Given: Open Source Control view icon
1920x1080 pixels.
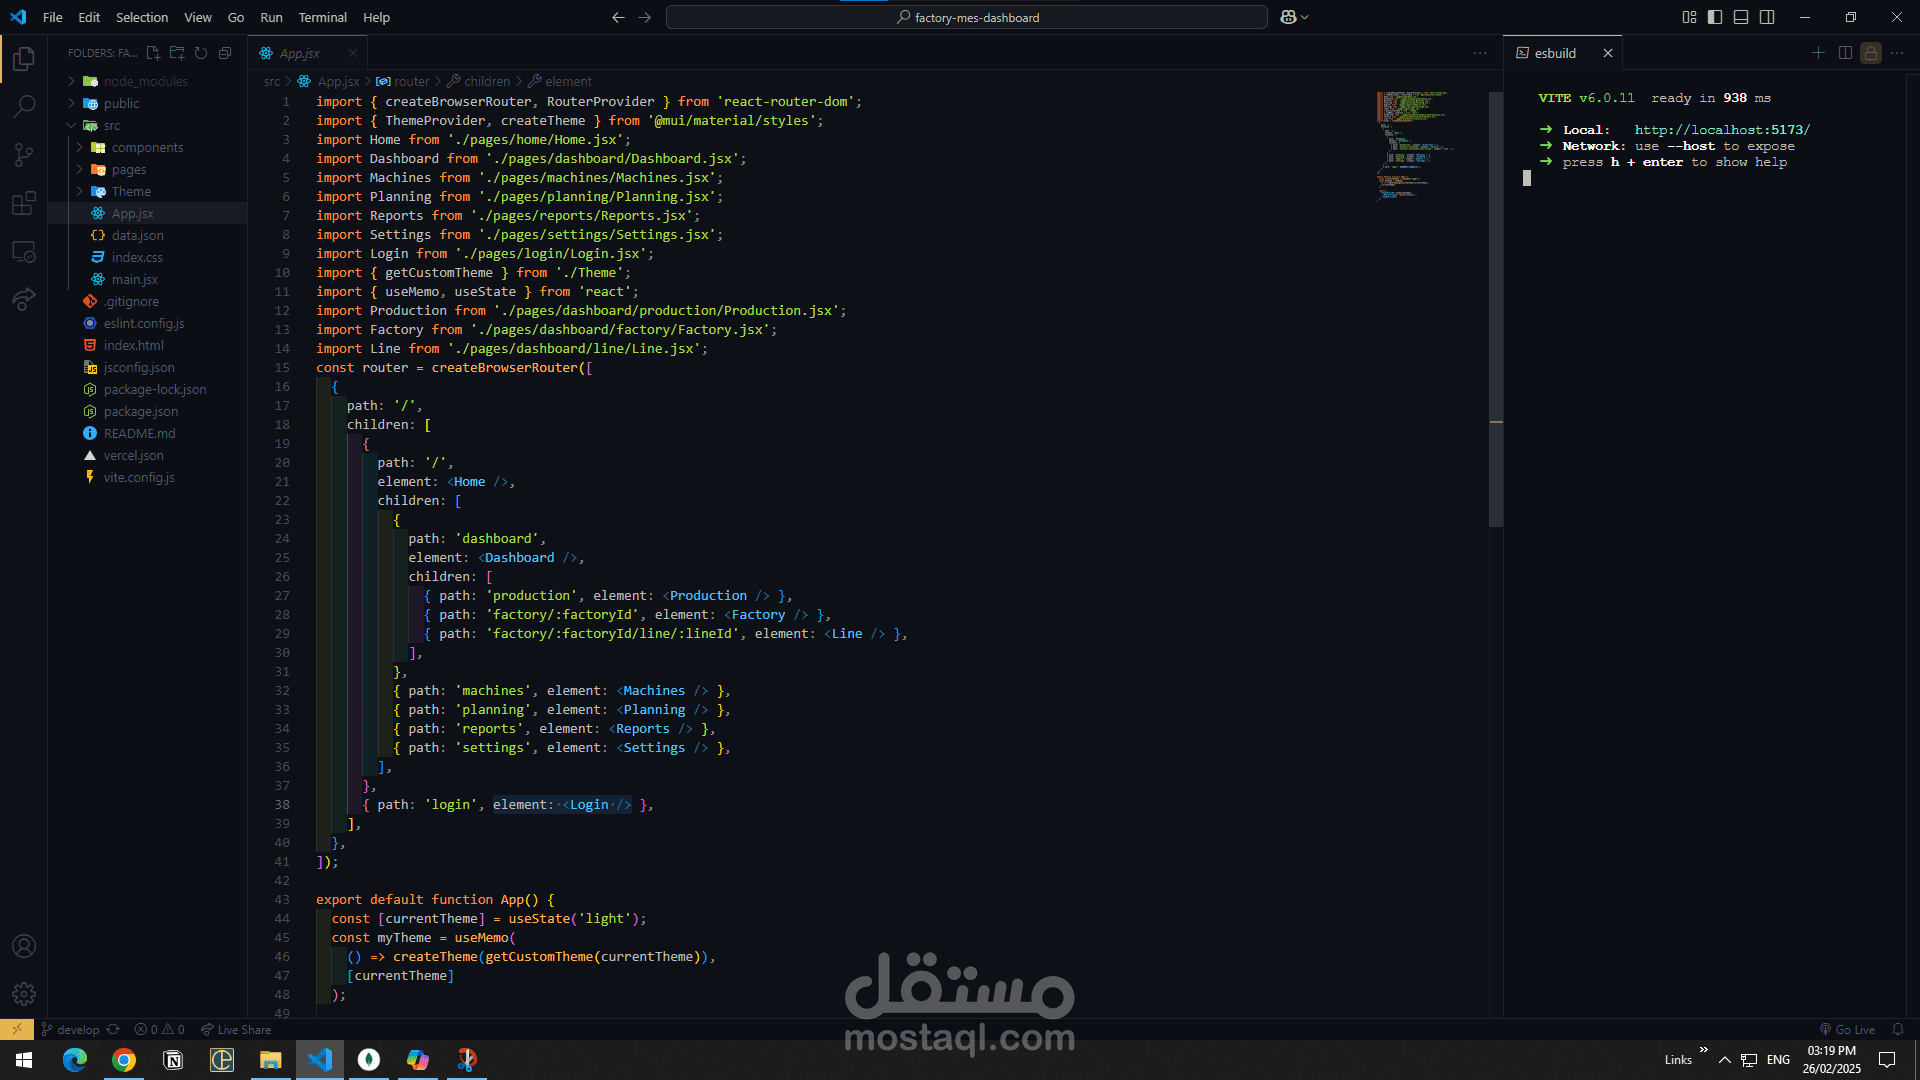Looking at the screenshot, I should (24, 154).
